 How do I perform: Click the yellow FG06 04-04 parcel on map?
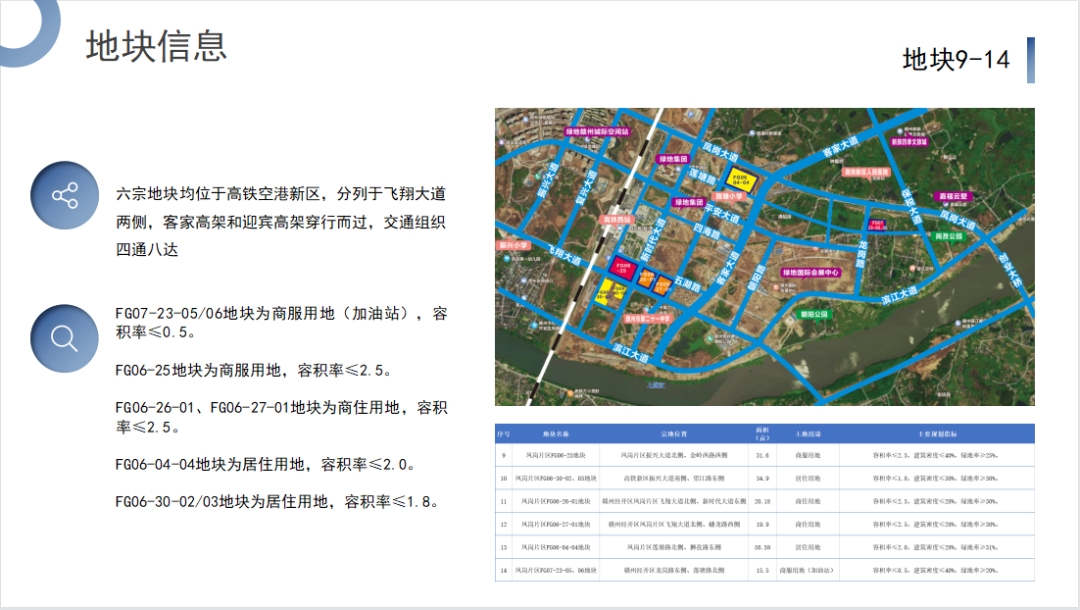coord(740,180)
